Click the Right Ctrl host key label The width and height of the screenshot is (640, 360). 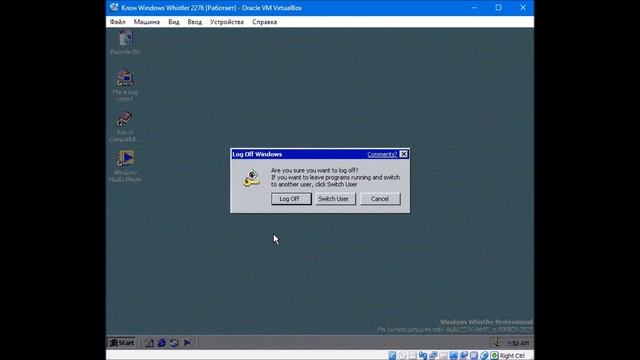(512, 356)
